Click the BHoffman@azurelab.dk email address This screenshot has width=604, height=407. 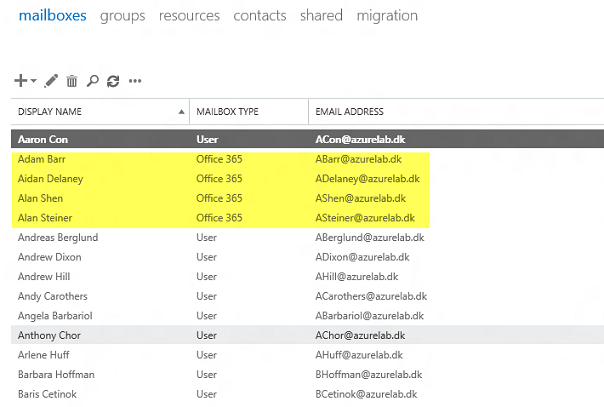pyautogui.click(x=369, y=375)
